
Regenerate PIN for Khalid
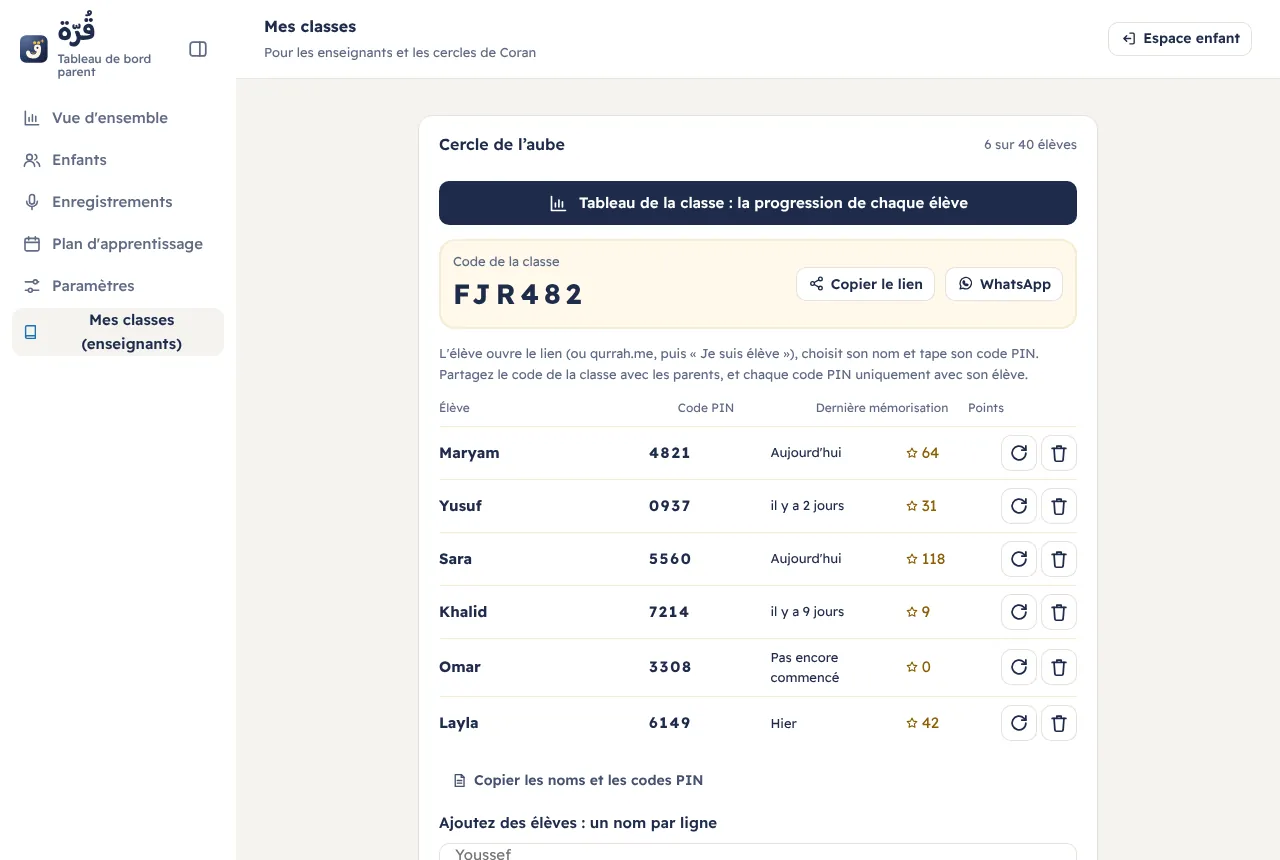click(x=1019, y=612)
